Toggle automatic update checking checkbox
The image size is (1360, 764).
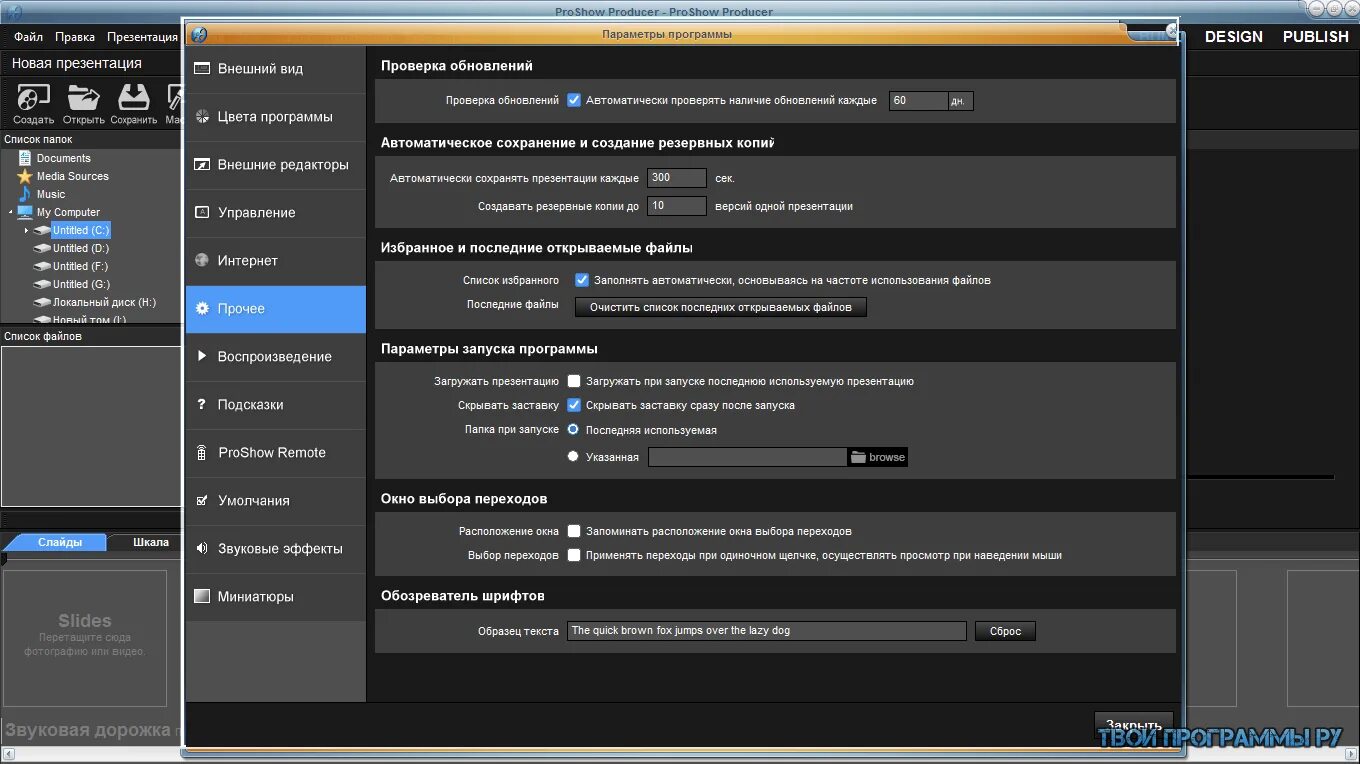point(574,100)
